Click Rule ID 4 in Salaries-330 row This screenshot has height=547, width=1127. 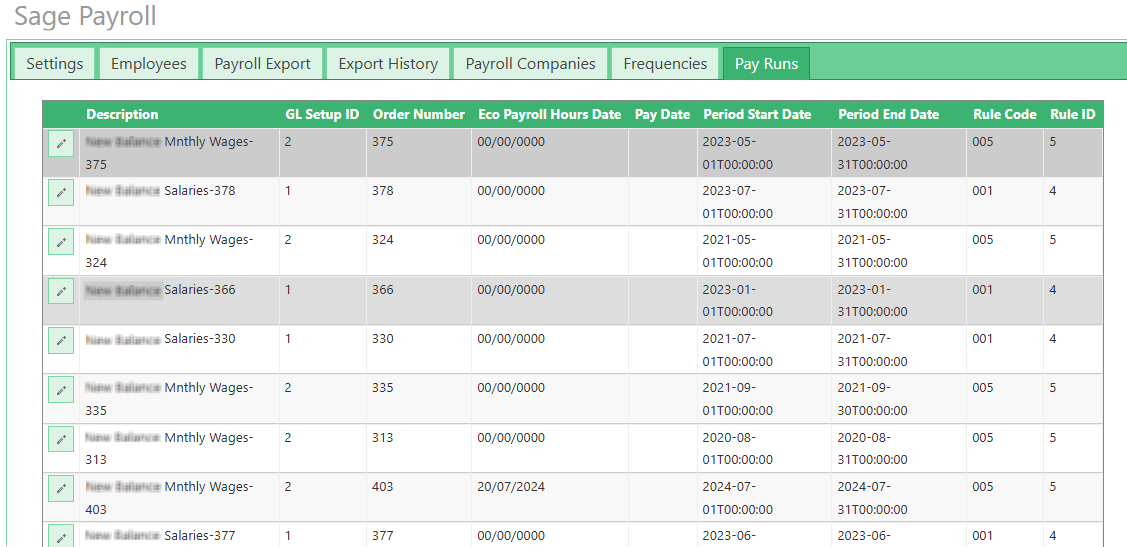click(x=1053, y=339)
